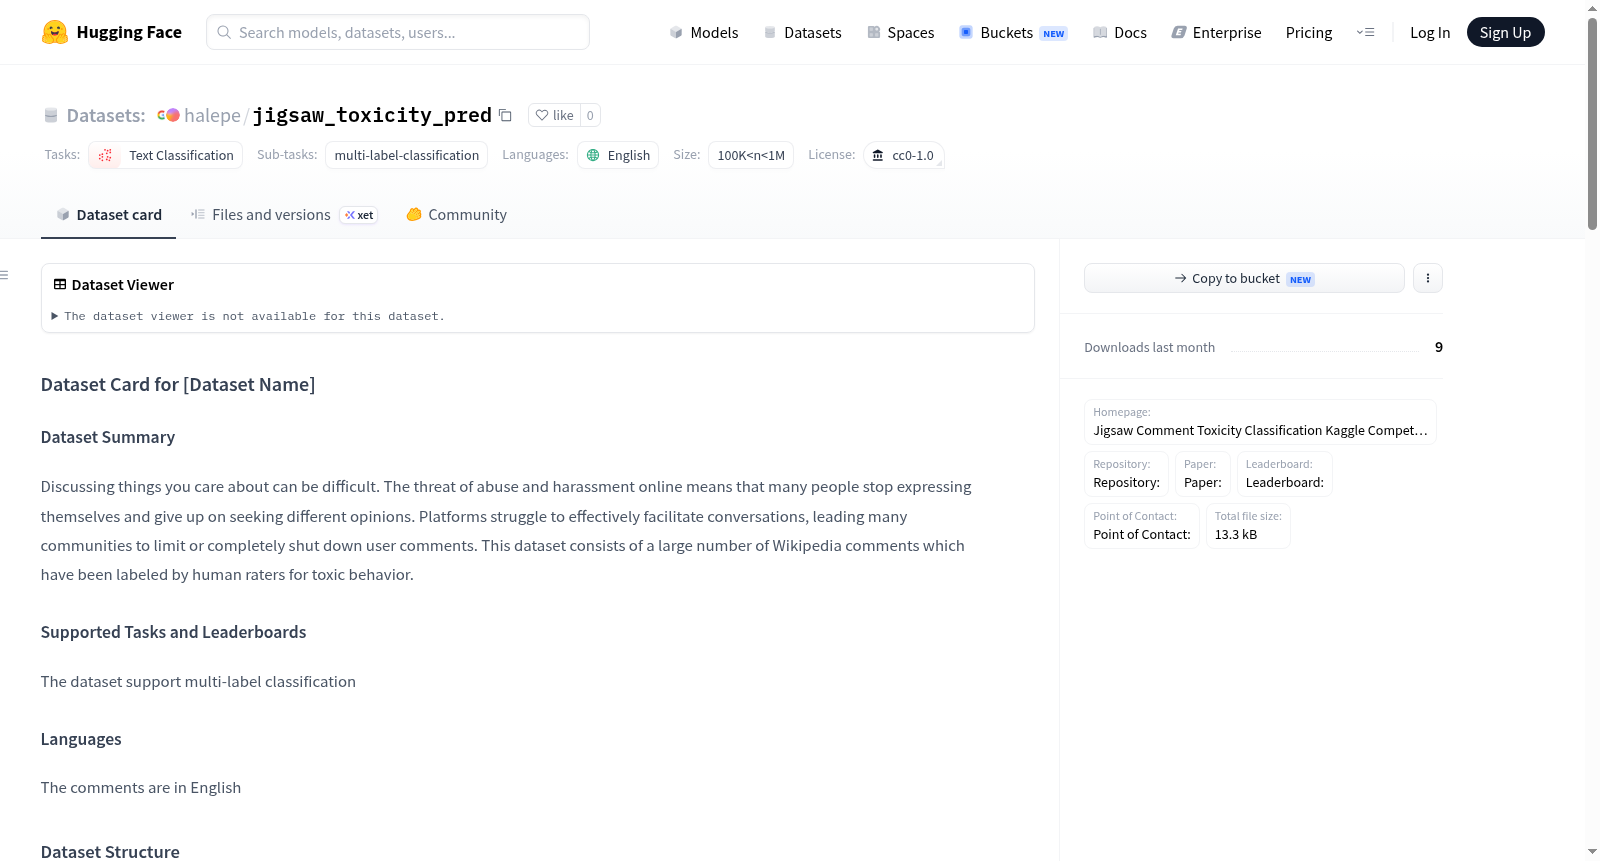
Task: Click the Community tab emoji icon
Action: pyautogui.click(x=414, y=214)
